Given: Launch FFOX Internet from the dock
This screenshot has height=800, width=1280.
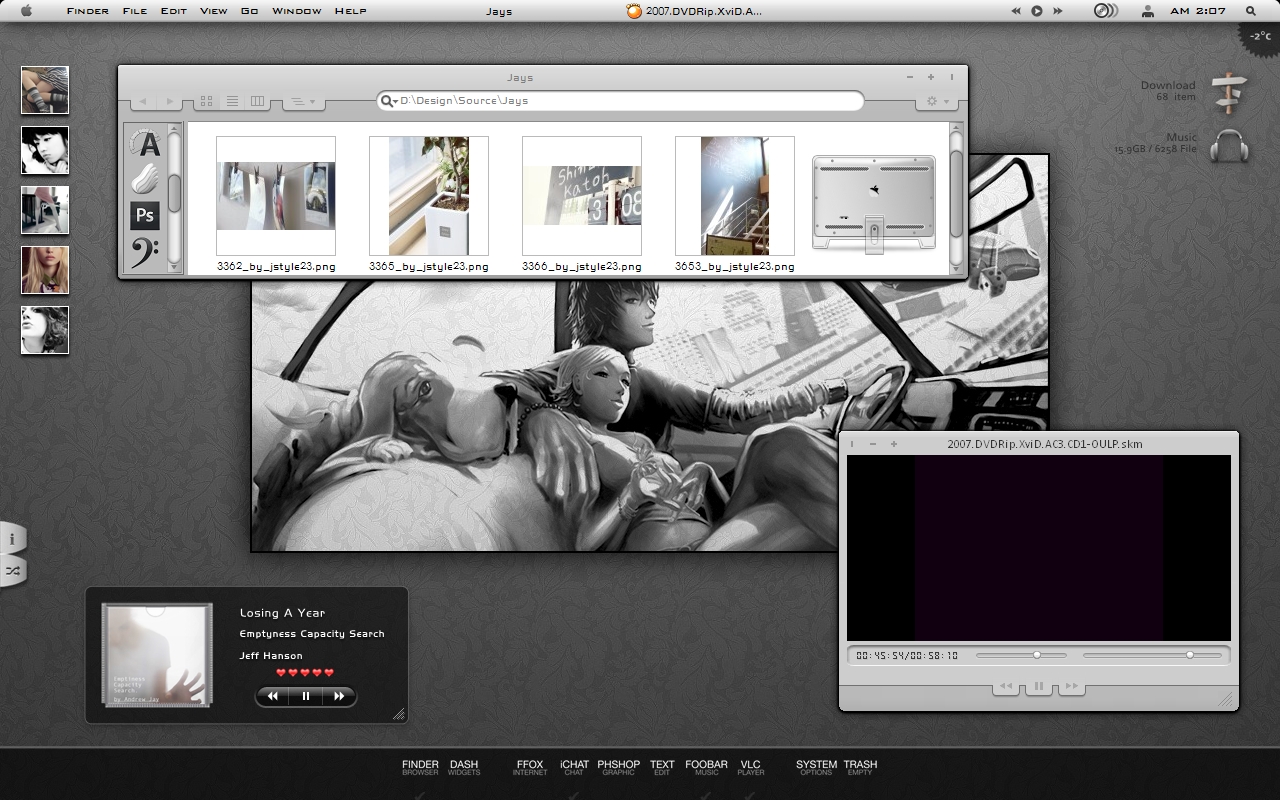Looking at the screenshot, I should tap(530, 767).
